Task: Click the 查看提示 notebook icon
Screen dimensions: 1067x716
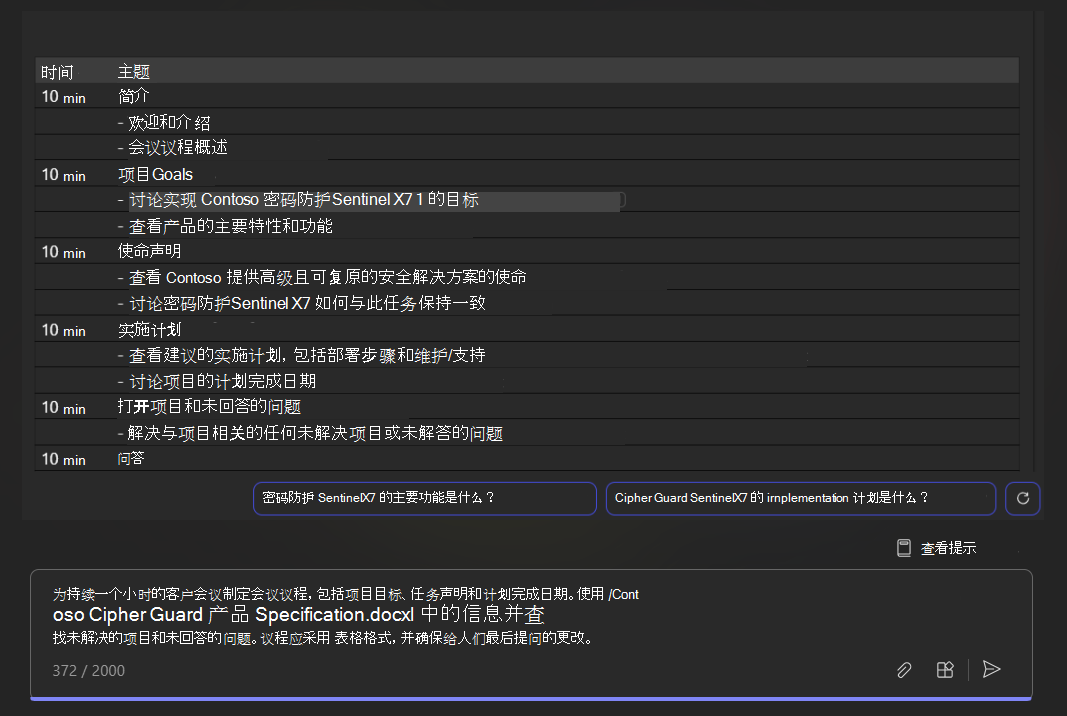Action: (x=904, y=548)
